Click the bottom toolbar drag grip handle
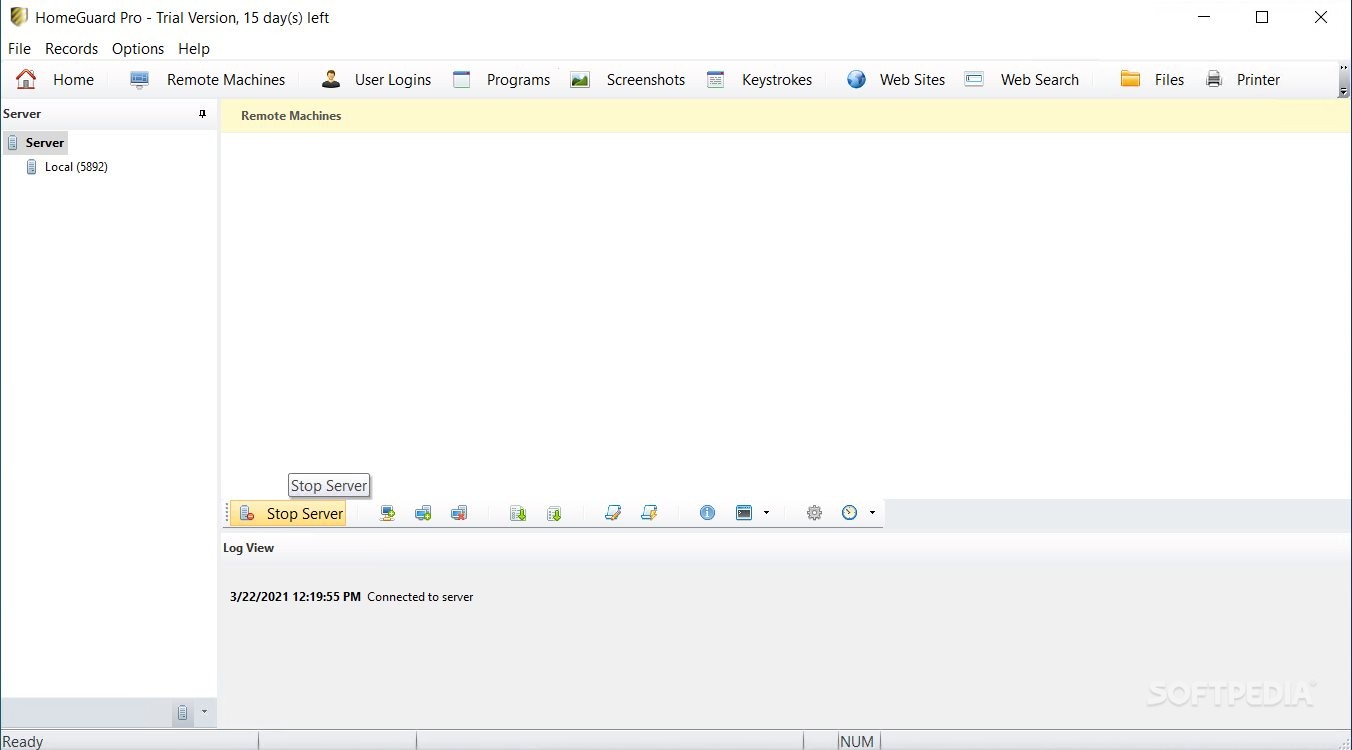 click(226, 513)
